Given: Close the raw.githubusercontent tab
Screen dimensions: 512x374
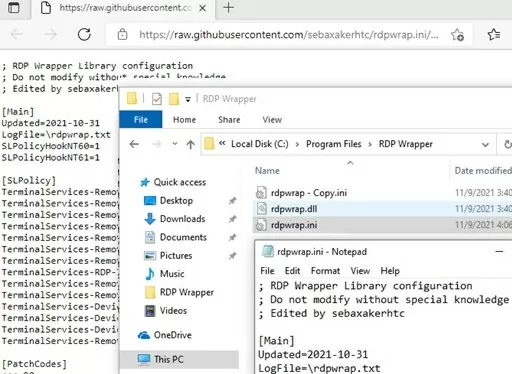Looking at the screenshot, I should [202, 8].
